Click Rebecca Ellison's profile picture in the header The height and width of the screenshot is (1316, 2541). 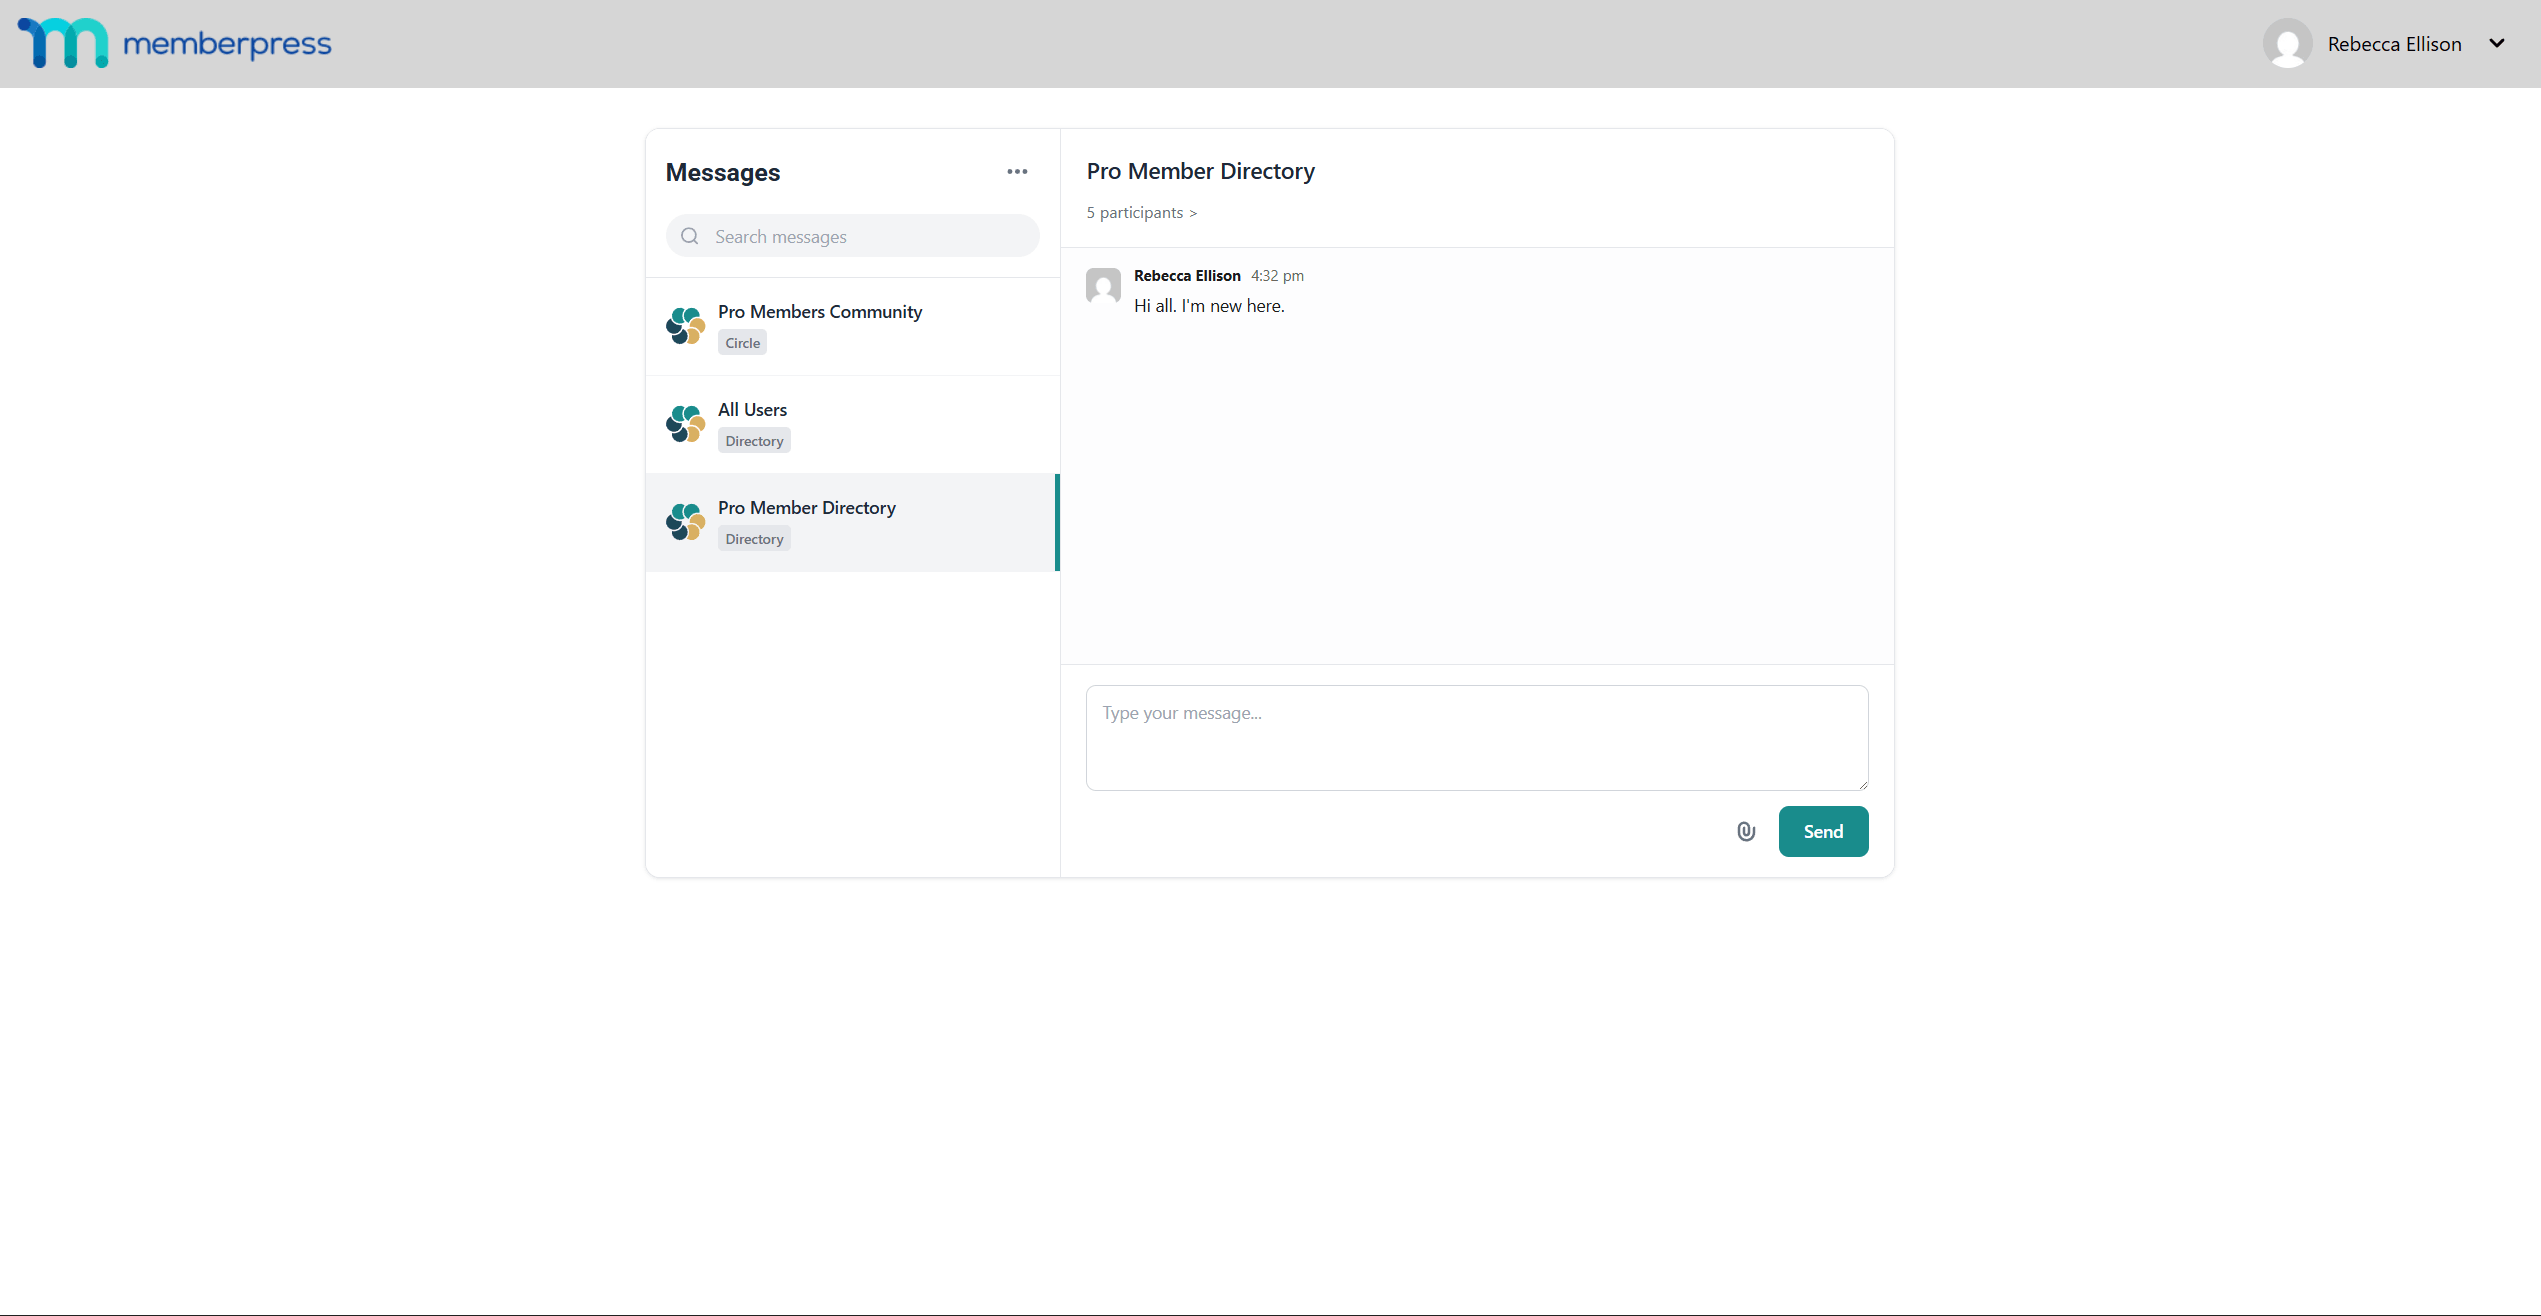click(x=2288, y=43)
